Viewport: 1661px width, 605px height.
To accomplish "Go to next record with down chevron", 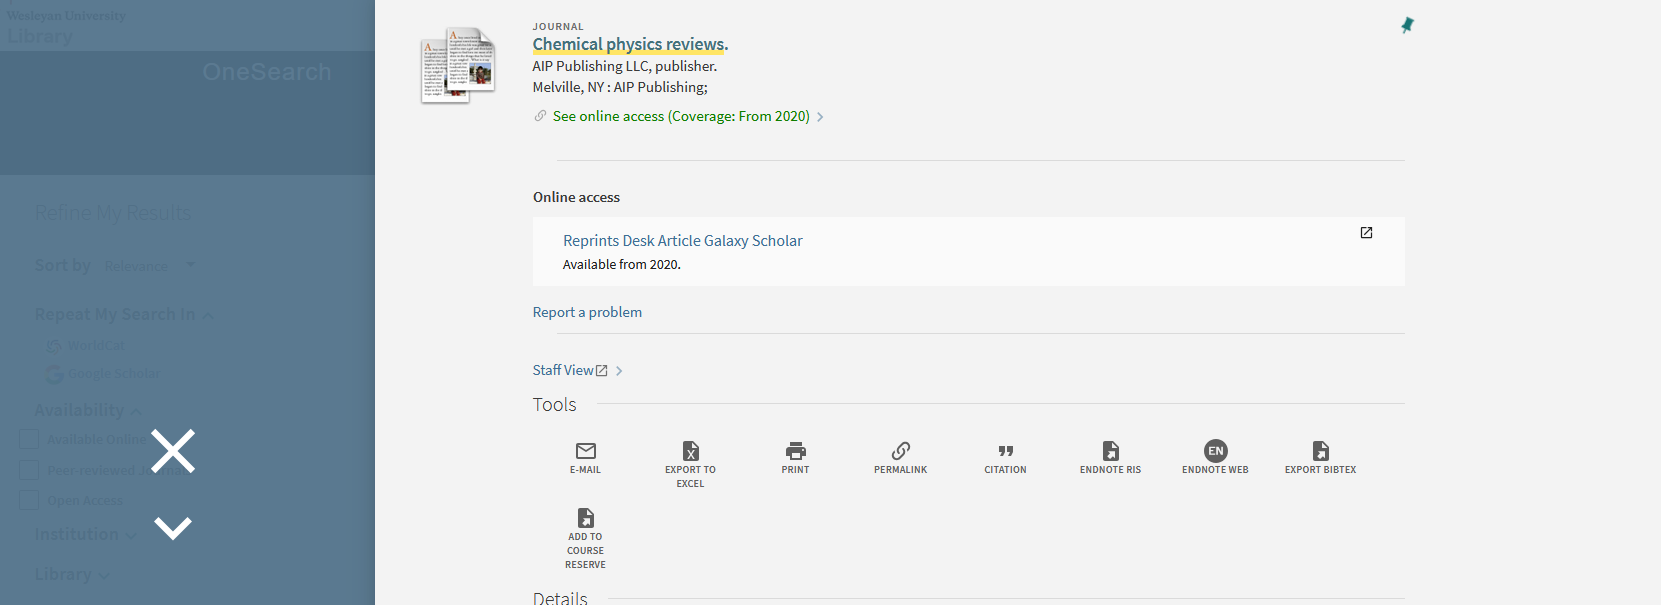I will 173,528.
